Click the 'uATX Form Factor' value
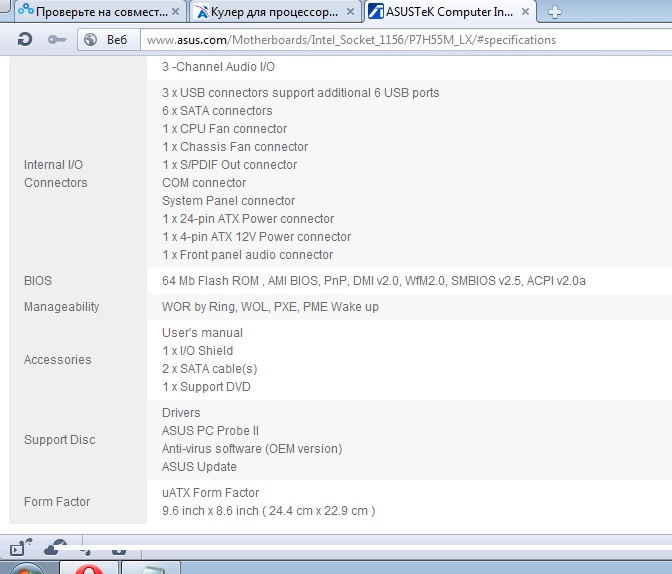672x574 pixels. pyautogui.click(x=210, y=493)
